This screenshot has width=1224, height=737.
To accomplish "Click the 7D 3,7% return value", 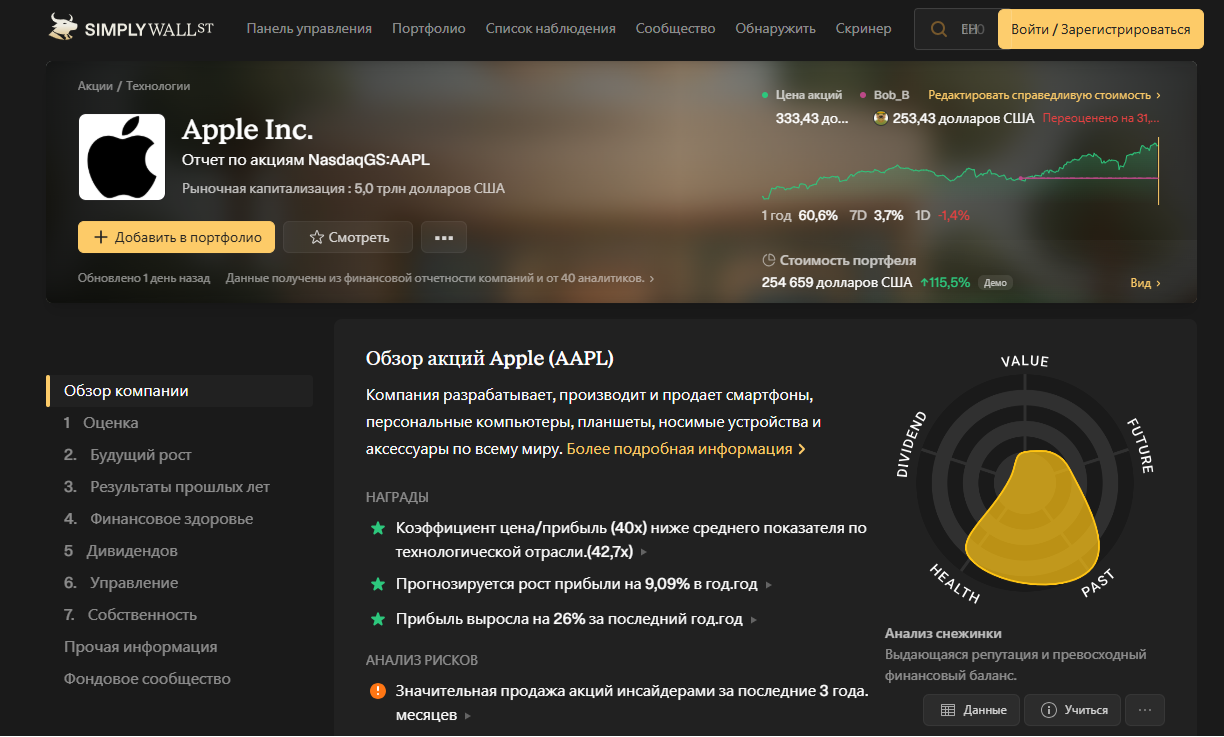I will (x=876, y=215).
